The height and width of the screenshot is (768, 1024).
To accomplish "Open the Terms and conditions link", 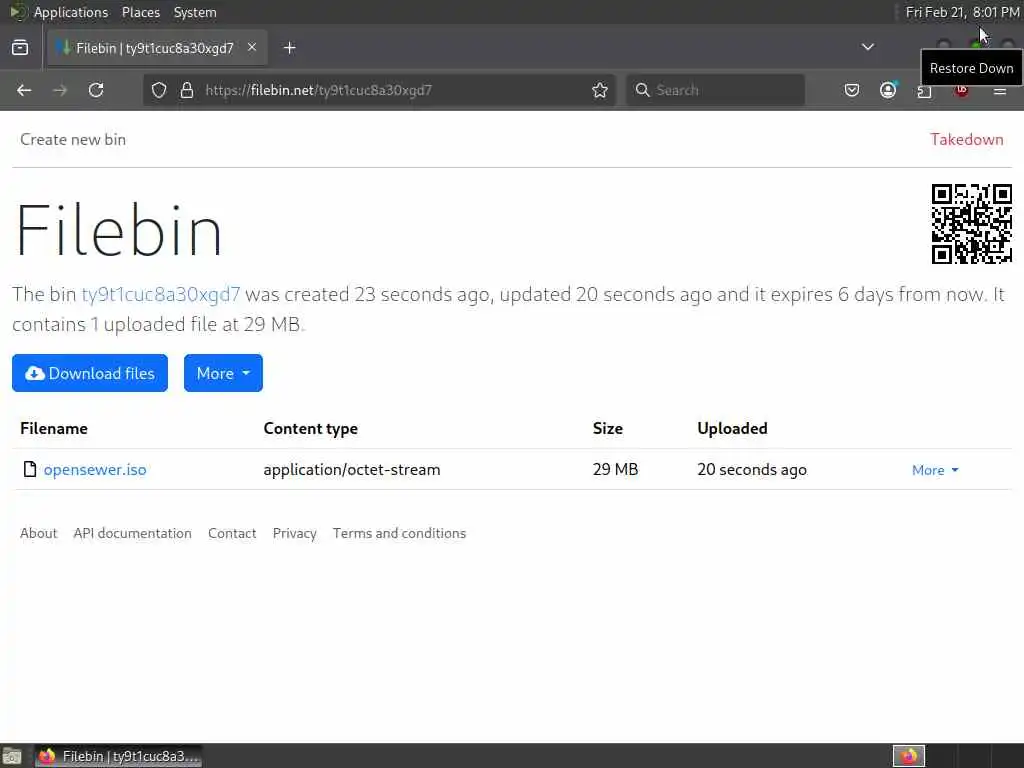I will click(x=399, y=533).
